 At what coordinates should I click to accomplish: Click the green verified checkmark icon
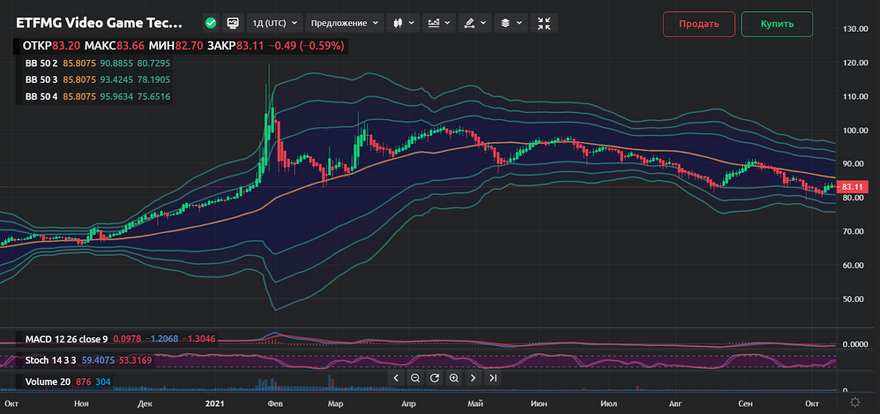[209, 22]
